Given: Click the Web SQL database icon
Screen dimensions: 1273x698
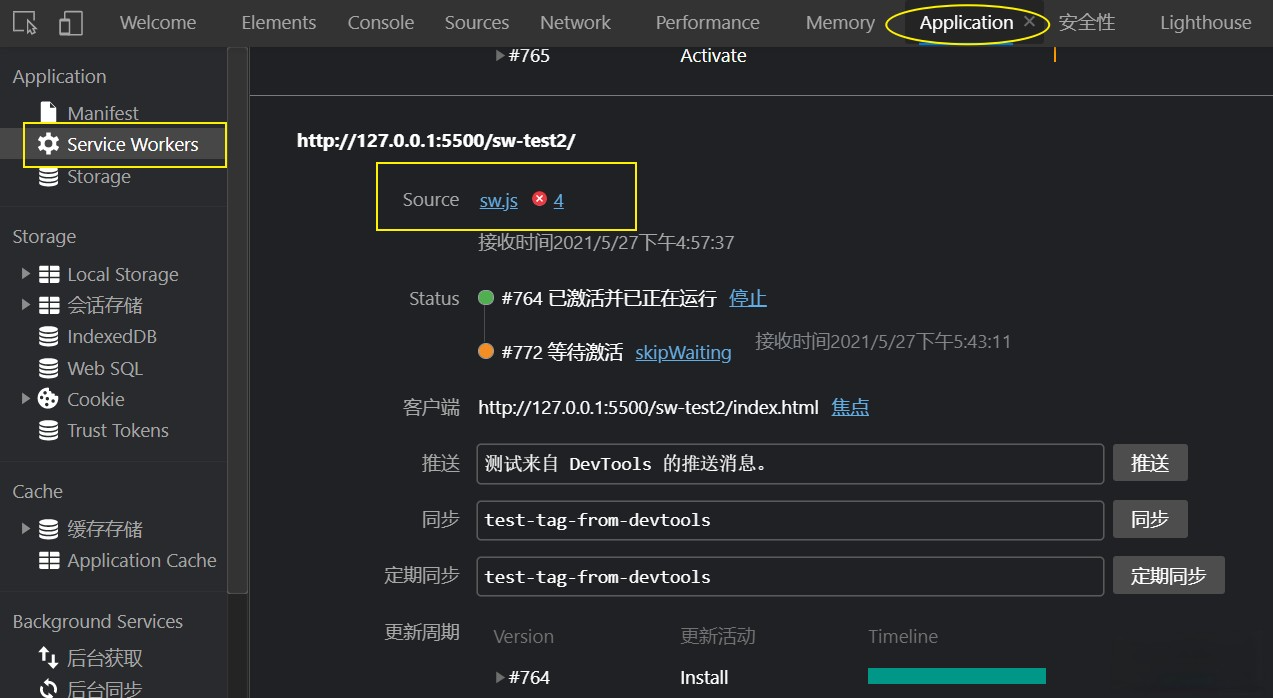Looking at the screenshot, I should tap(48, 368).
